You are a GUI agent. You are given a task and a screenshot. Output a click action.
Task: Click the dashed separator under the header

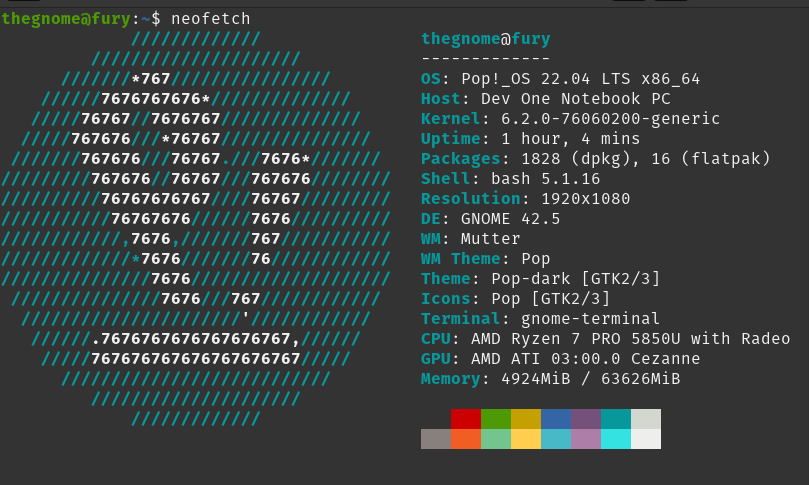pyautogui.click(x=486, y=59)
